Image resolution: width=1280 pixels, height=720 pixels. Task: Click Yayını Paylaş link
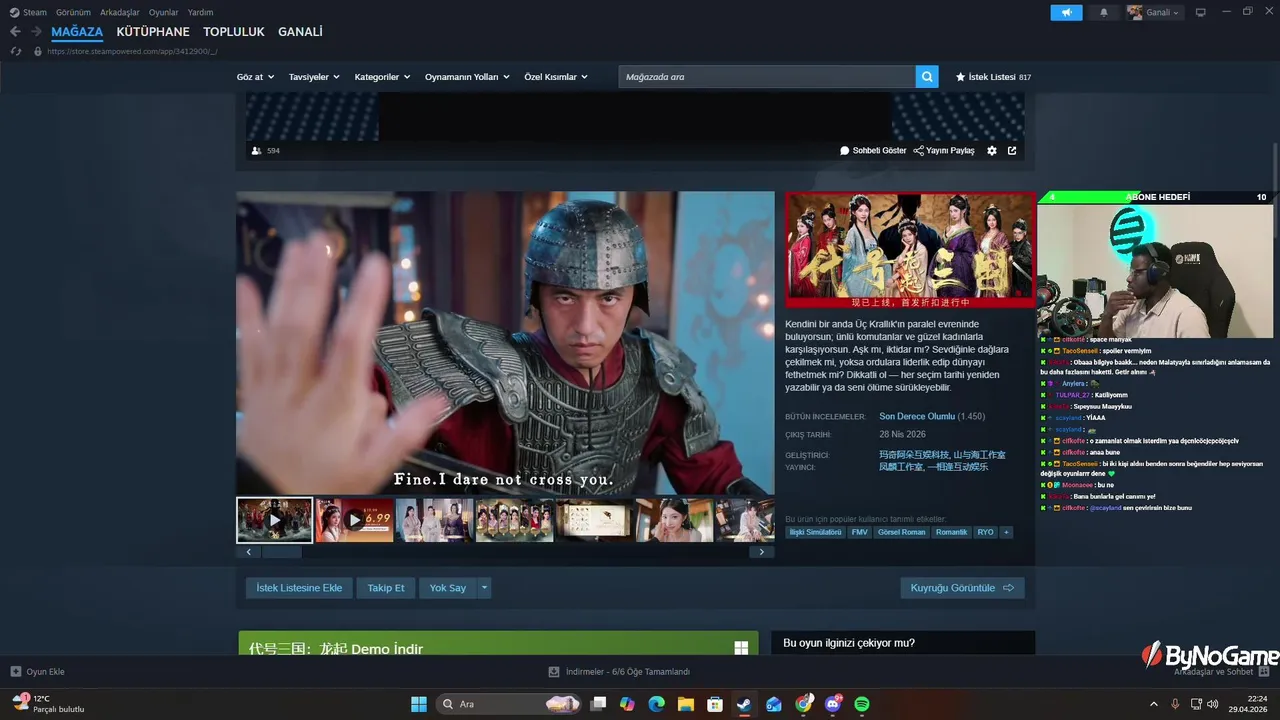point(944,151)
